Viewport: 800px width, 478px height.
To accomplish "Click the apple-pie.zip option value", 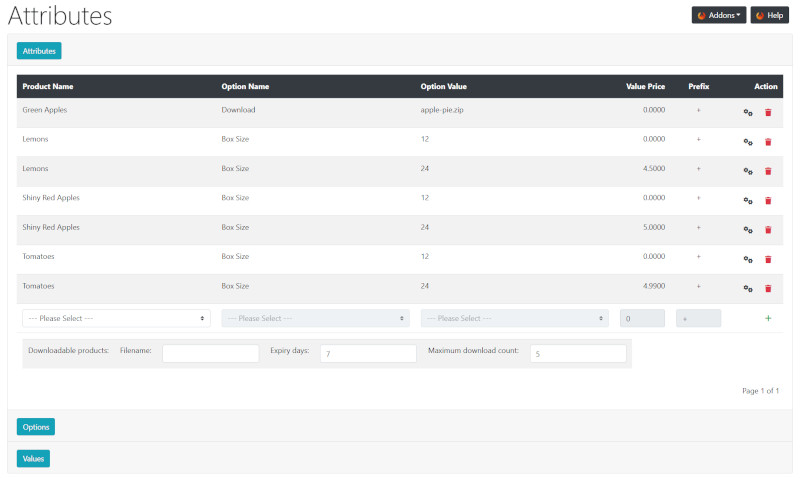I will pos(442,110).
